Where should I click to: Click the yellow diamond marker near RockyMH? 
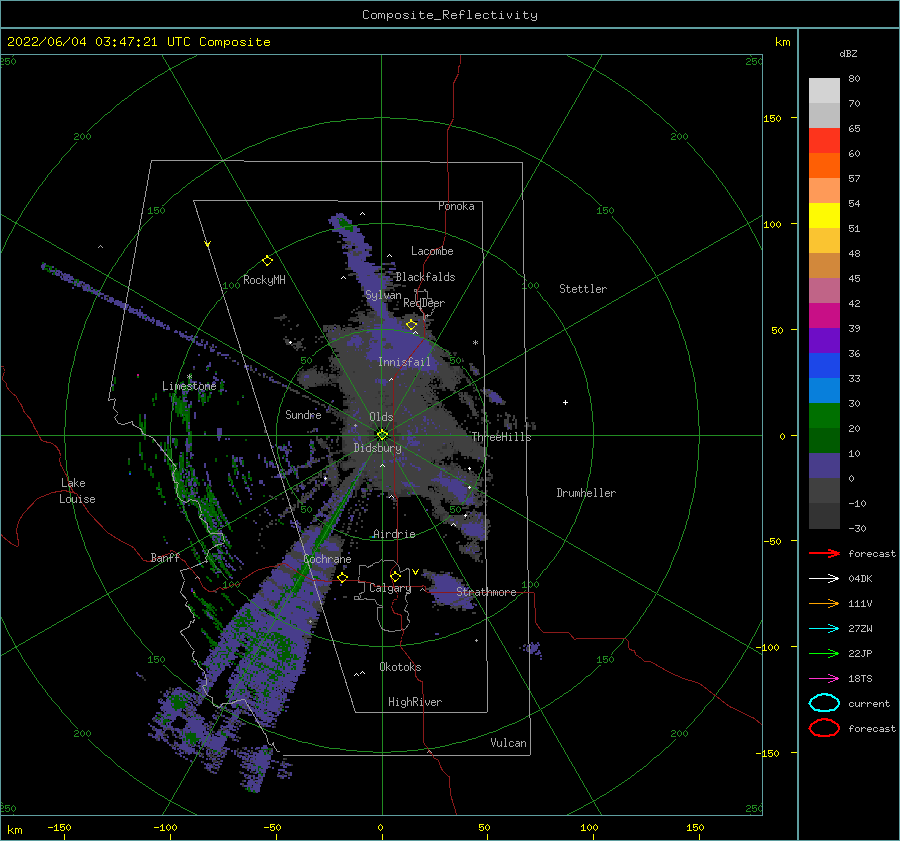coord(267,261)
